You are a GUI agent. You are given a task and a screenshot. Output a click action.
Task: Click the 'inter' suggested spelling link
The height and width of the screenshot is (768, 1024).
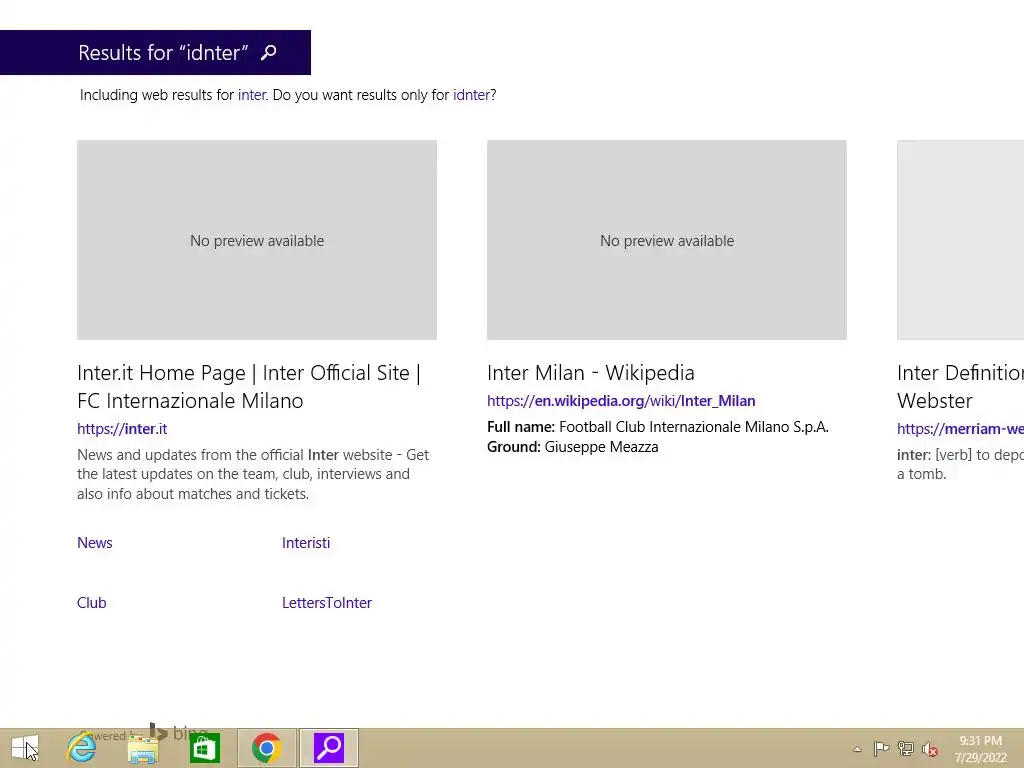point(251,95)
